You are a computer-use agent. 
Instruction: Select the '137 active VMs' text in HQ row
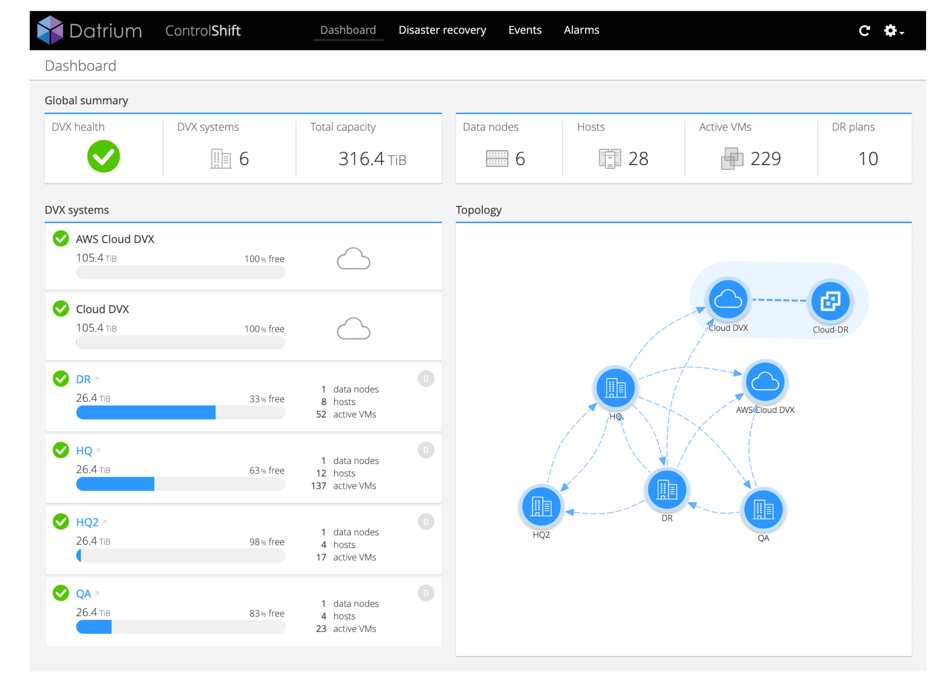[344, 486]
